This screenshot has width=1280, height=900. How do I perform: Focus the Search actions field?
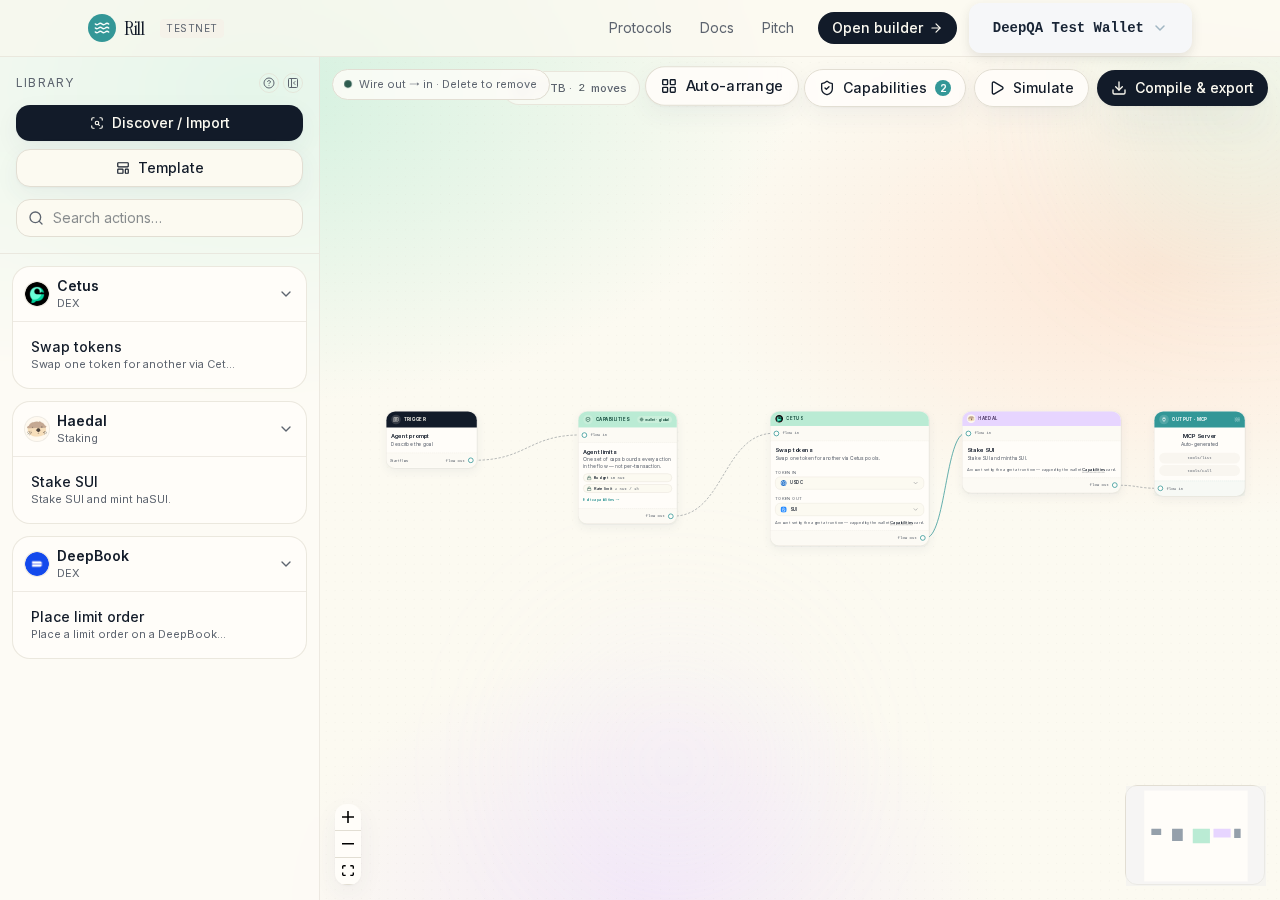pos(159,218)
